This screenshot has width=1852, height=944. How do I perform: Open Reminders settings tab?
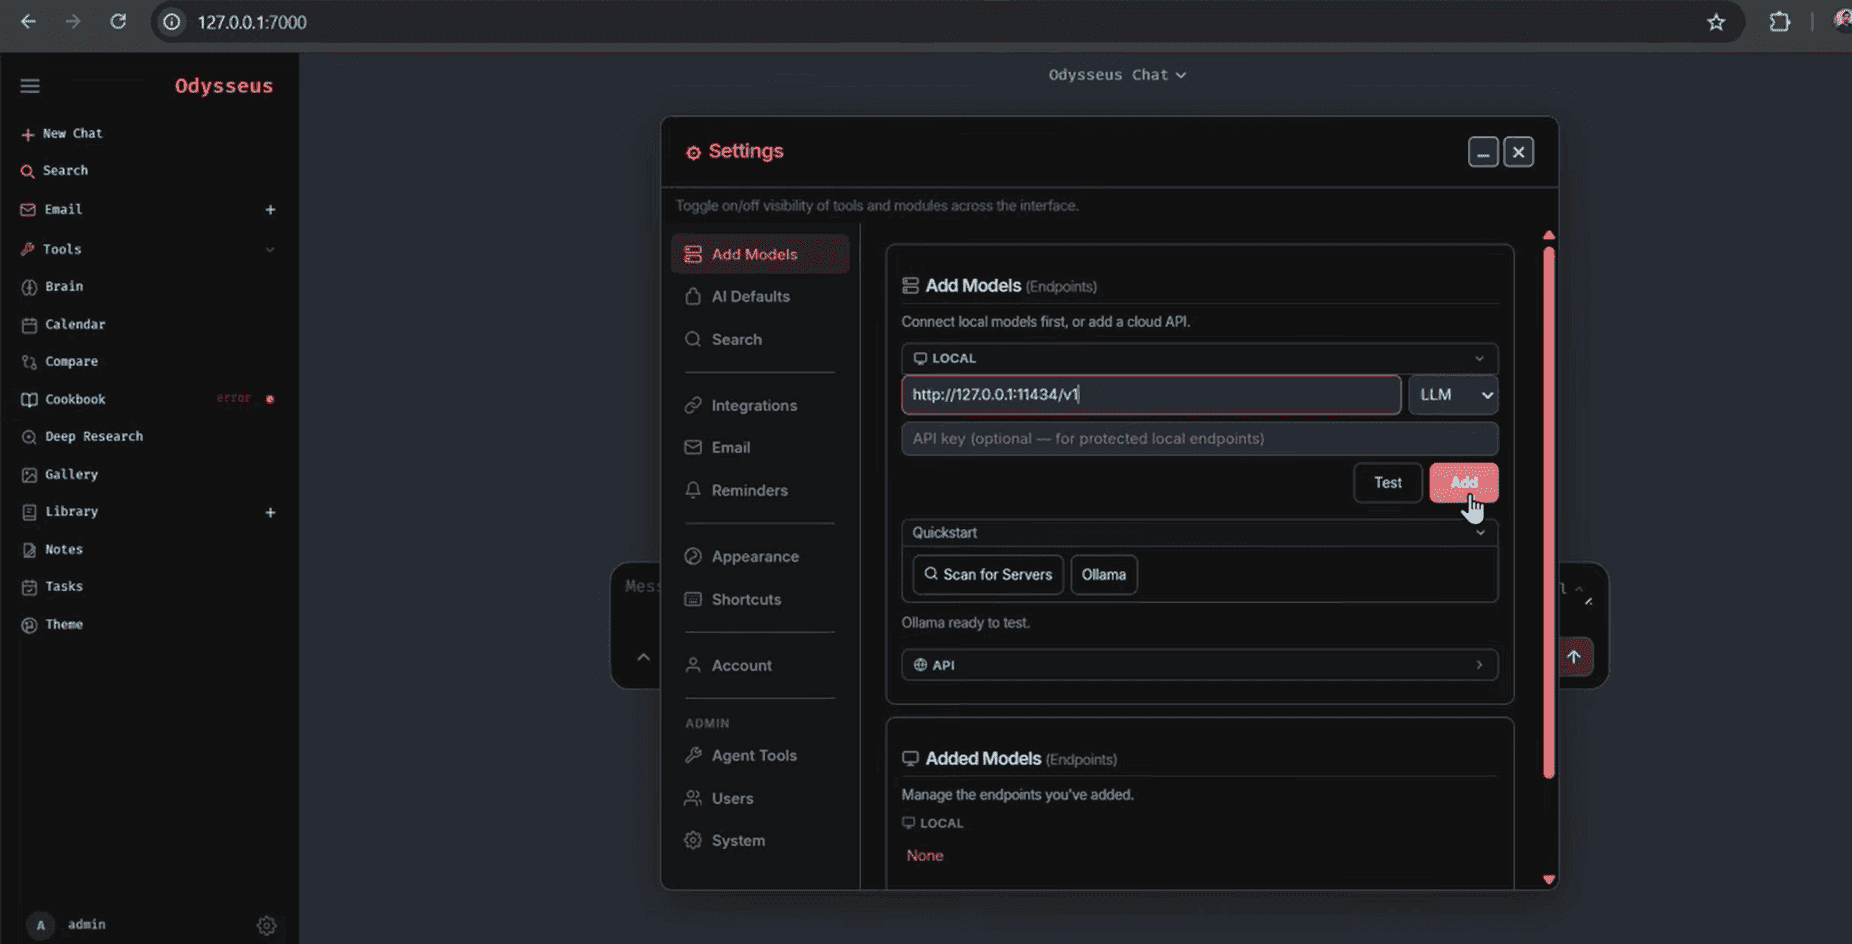click(760, 490)
